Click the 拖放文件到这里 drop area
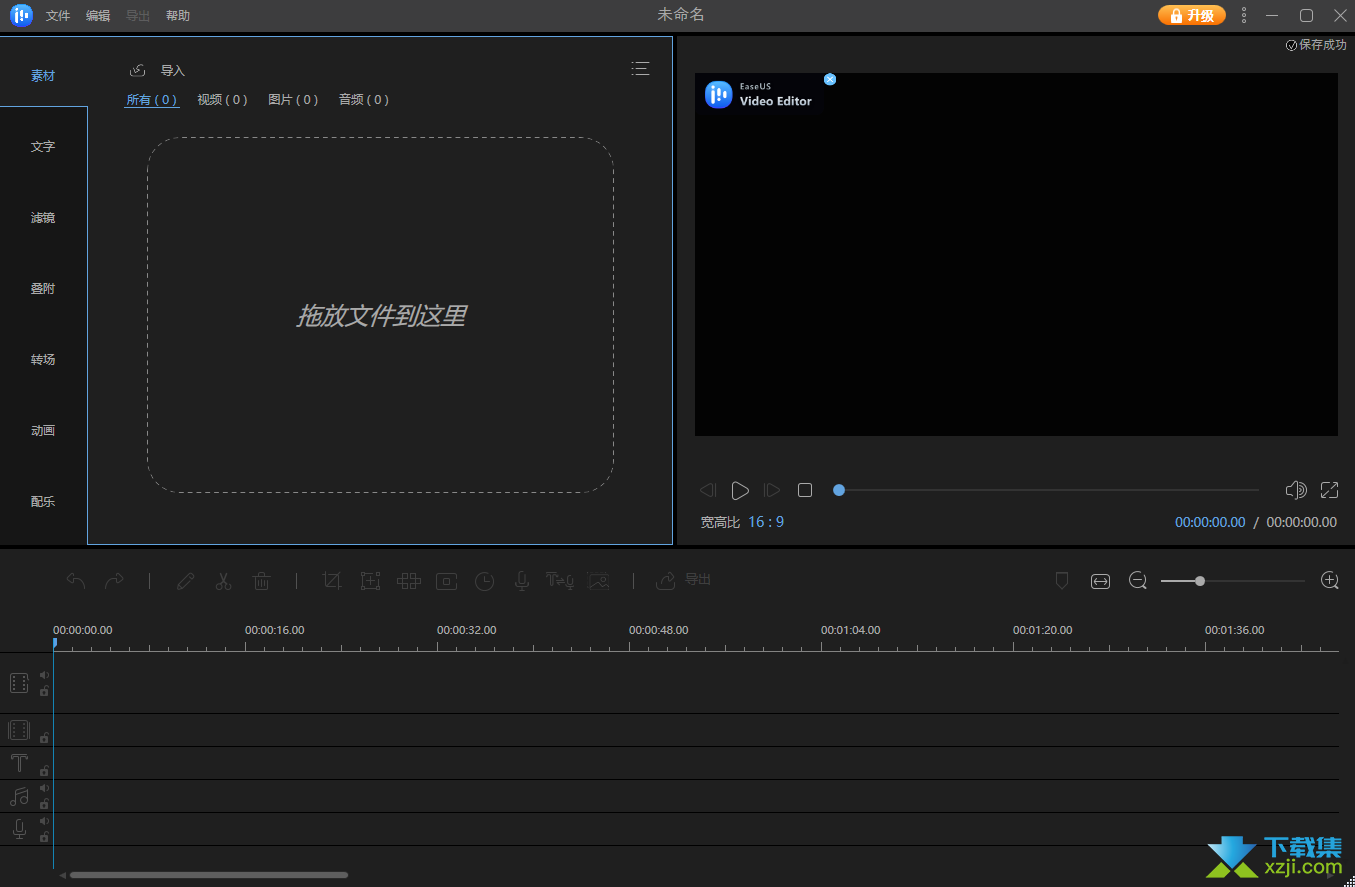The width and height of the screenshot is (1355, 887). click(380, 315)
